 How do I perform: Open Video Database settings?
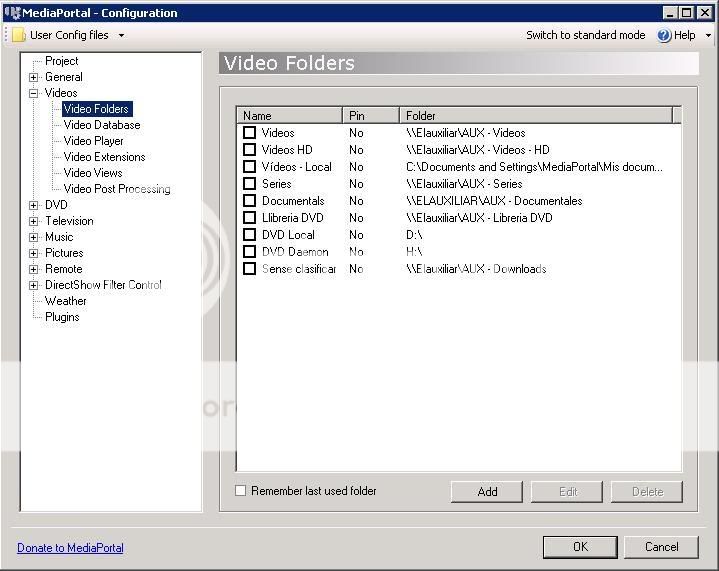(102, 125)
